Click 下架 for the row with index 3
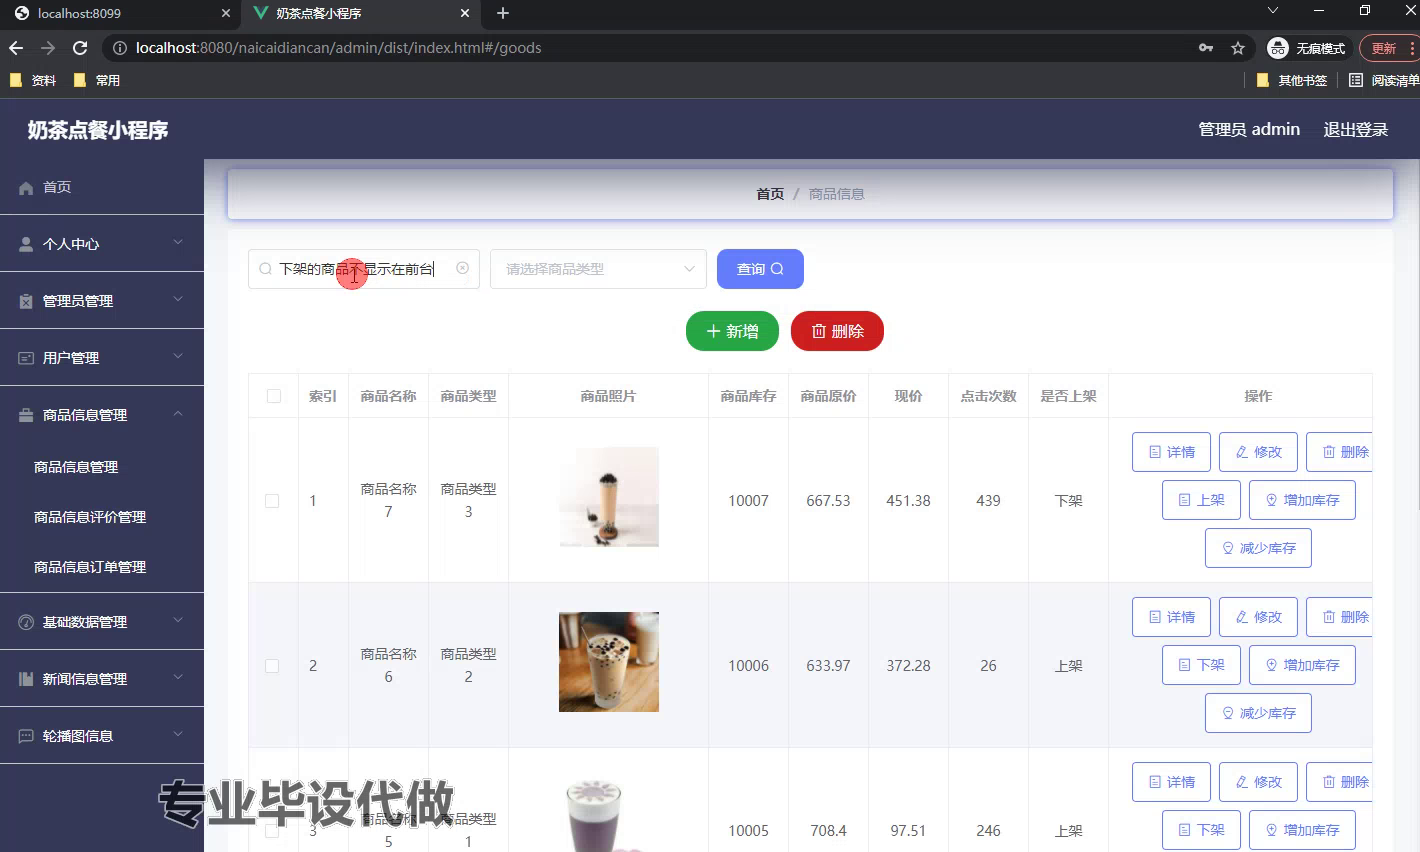This screenshot has width=1420, height=852. [x=1201, y=830]
